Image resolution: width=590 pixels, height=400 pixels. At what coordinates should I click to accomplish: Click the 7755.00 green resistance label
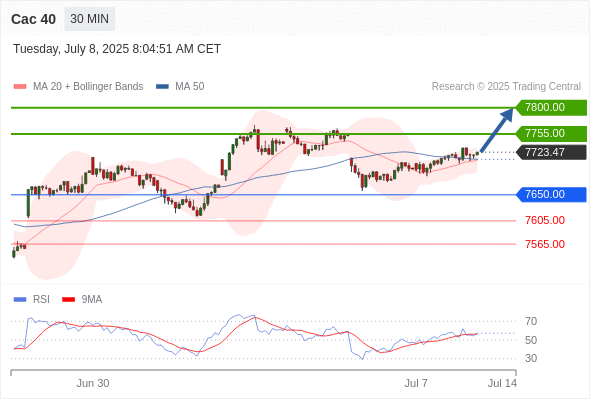click(x=551, y=134)
